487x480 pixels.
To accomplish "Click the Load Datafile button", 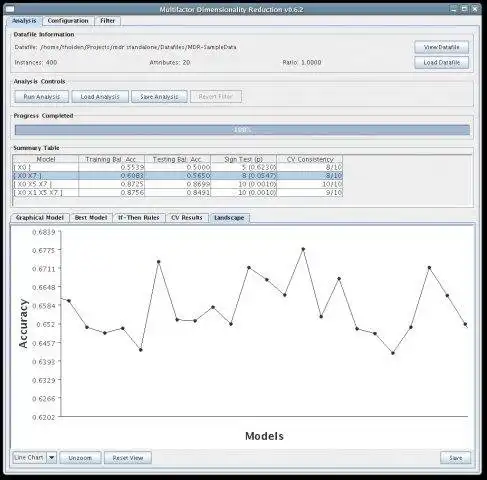I will [x=441, y=63].
